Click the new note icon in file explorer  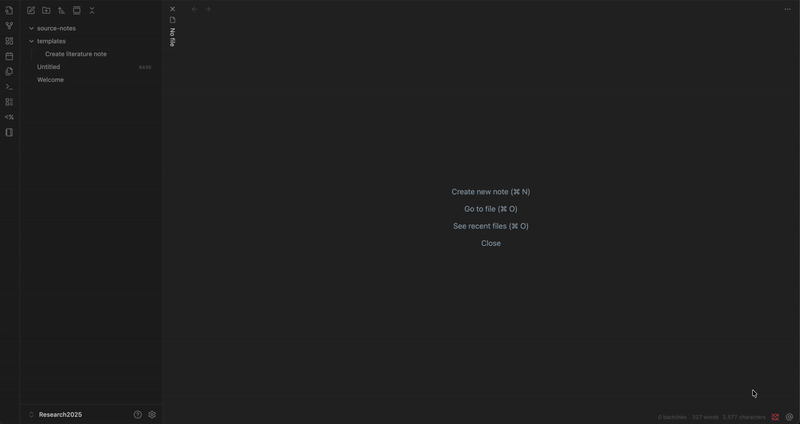[x=31, y=10]
